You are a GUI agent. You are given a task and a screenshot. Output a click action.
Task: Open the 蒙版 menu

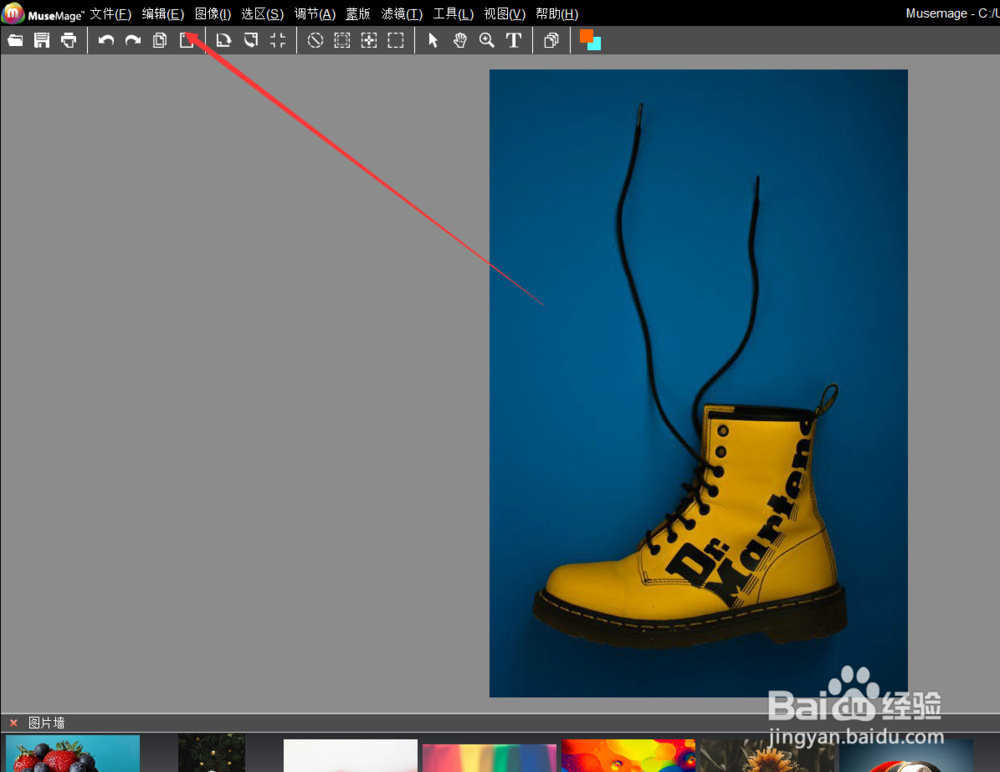click(358, 14)
